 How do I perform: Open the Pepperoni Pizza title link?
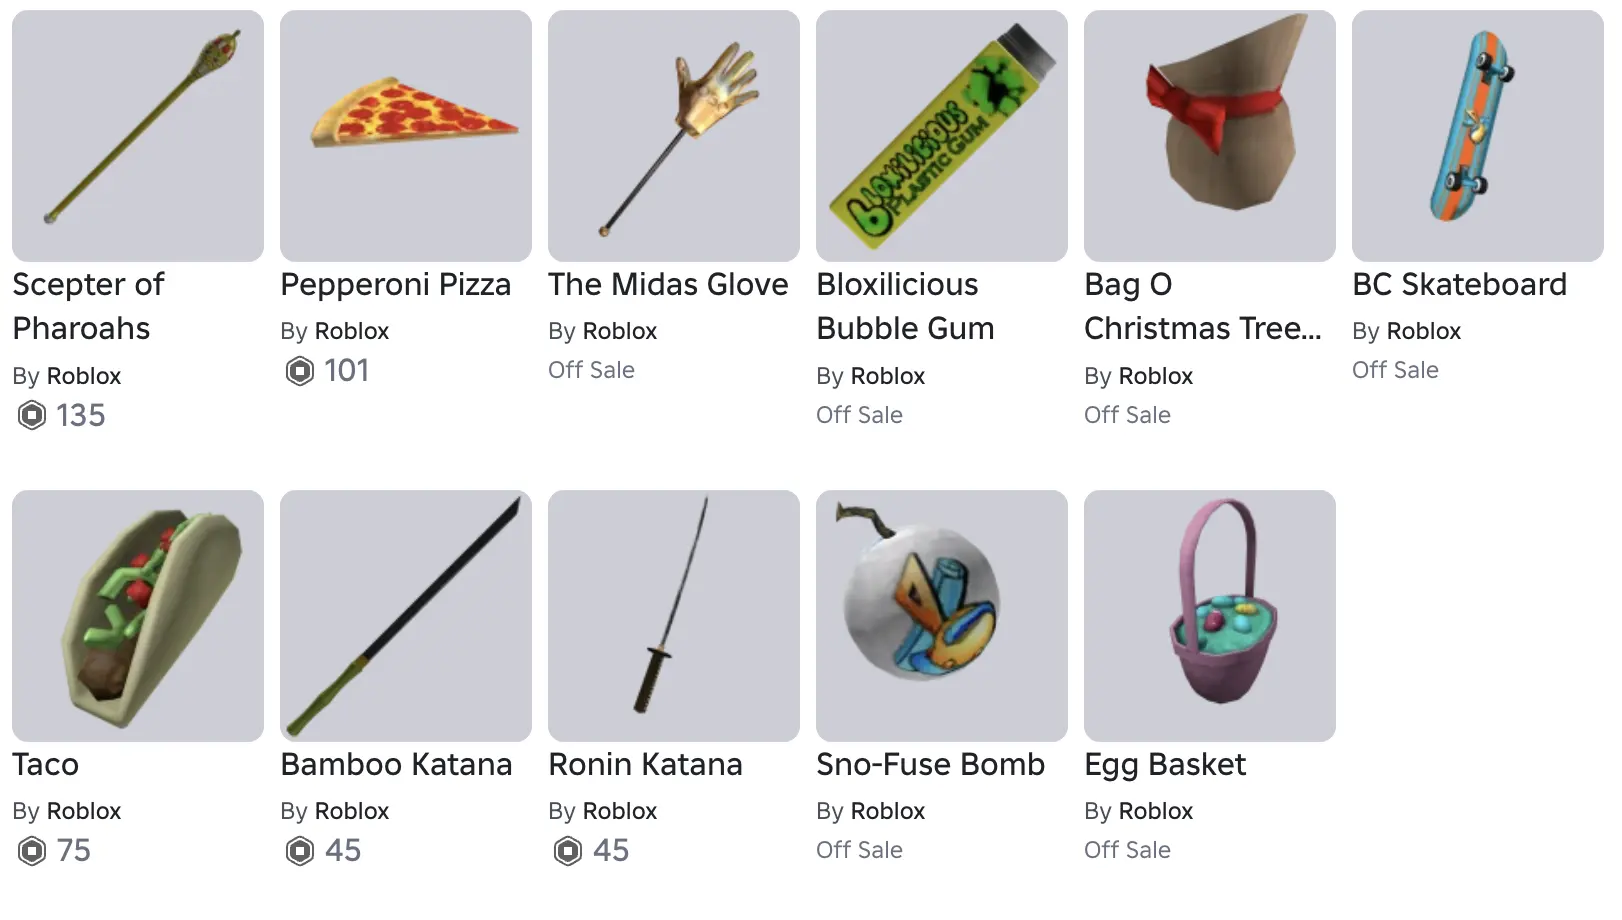[x=396, y=285]
